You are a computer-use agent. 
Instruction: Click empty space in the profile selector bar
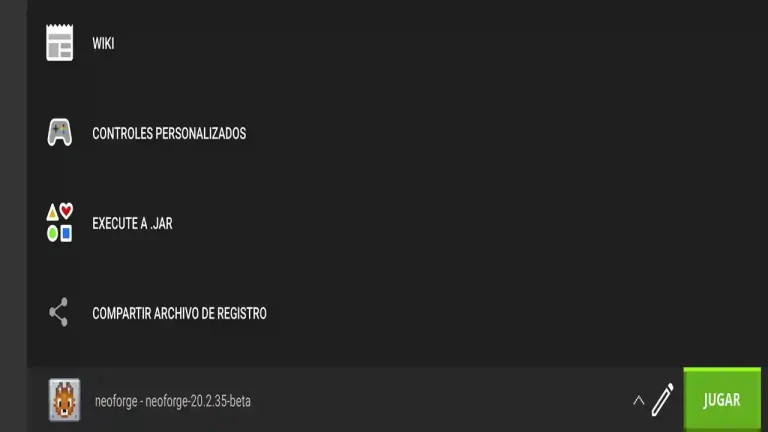click(441, 401)
